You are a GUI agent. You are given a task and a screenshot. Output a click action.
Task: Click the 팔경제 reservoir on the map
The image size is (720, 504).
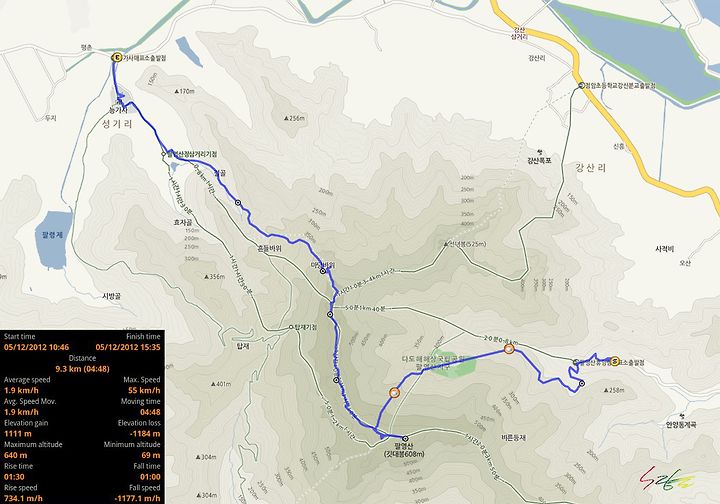pyautogui.click(x=53, y=240)
